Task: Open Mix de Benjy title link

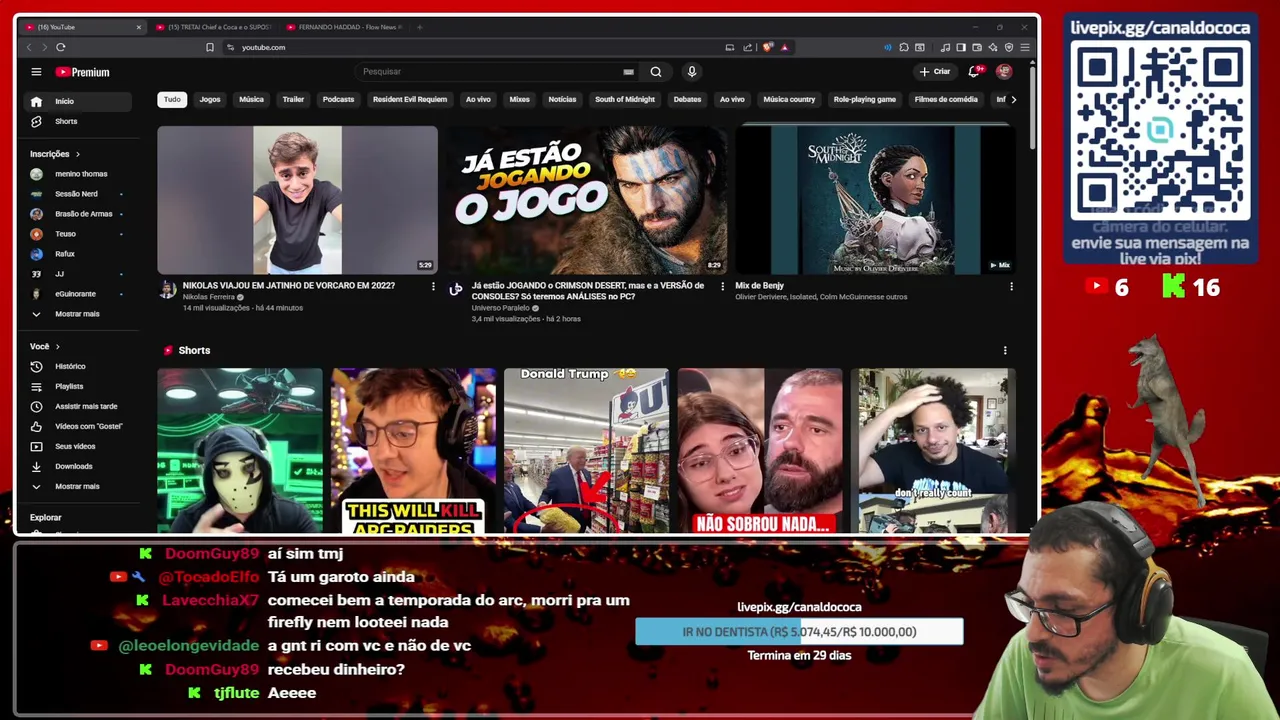Action: click(759, 286)
